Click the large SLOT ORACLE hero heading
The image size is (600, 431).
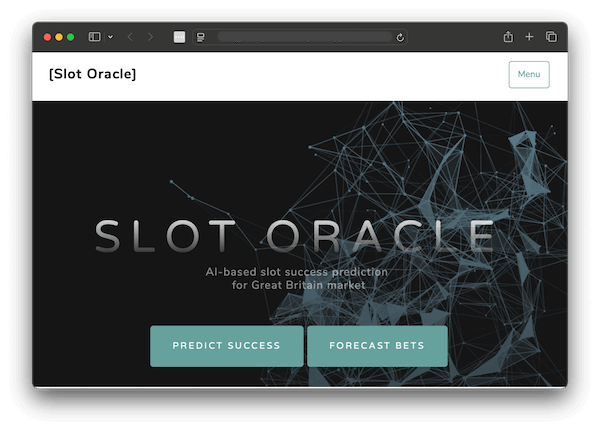point(295,236)
